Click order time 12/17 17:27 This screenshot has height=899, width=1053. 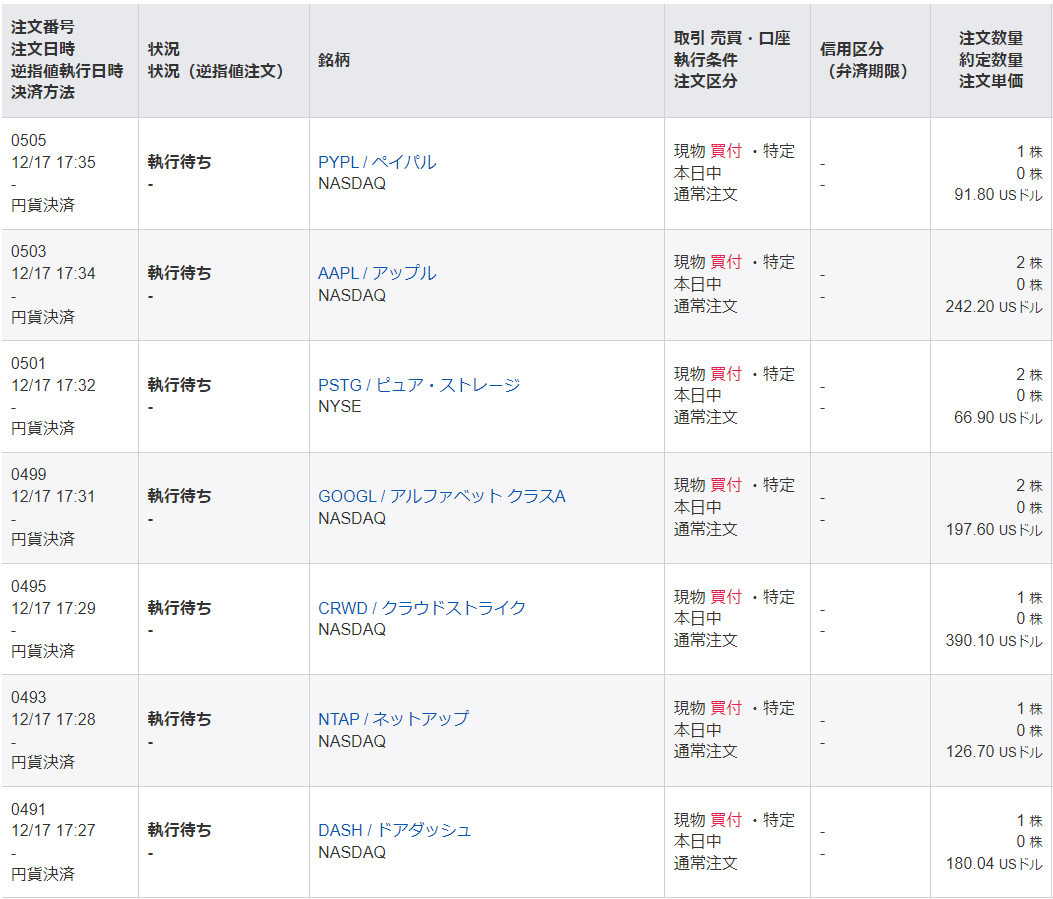click(53, 831)
